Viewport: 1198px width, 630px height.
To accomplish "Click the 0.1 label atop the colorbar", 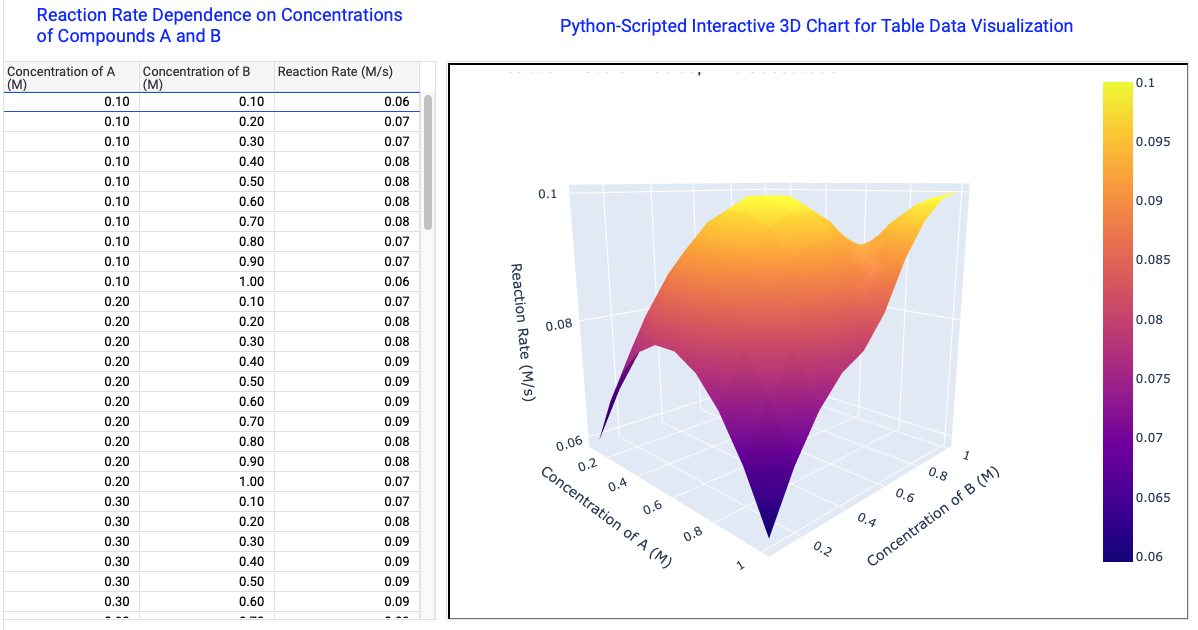I will tap(1146, 83).
